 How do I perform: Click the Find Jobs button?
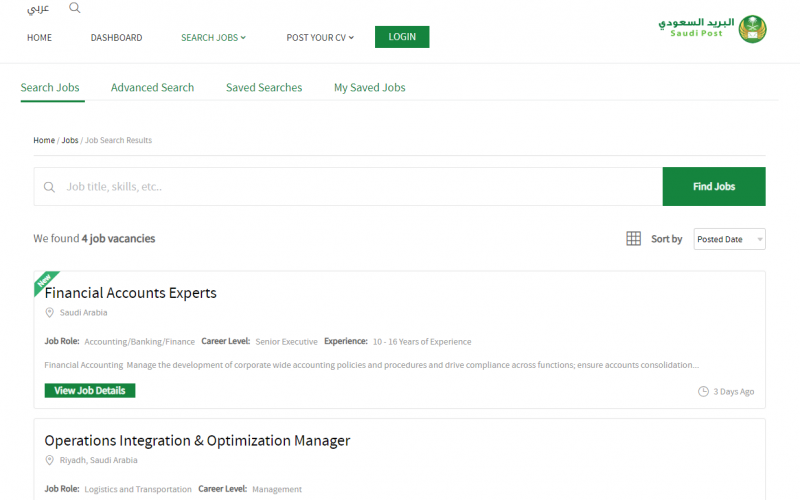click(714, 186)
